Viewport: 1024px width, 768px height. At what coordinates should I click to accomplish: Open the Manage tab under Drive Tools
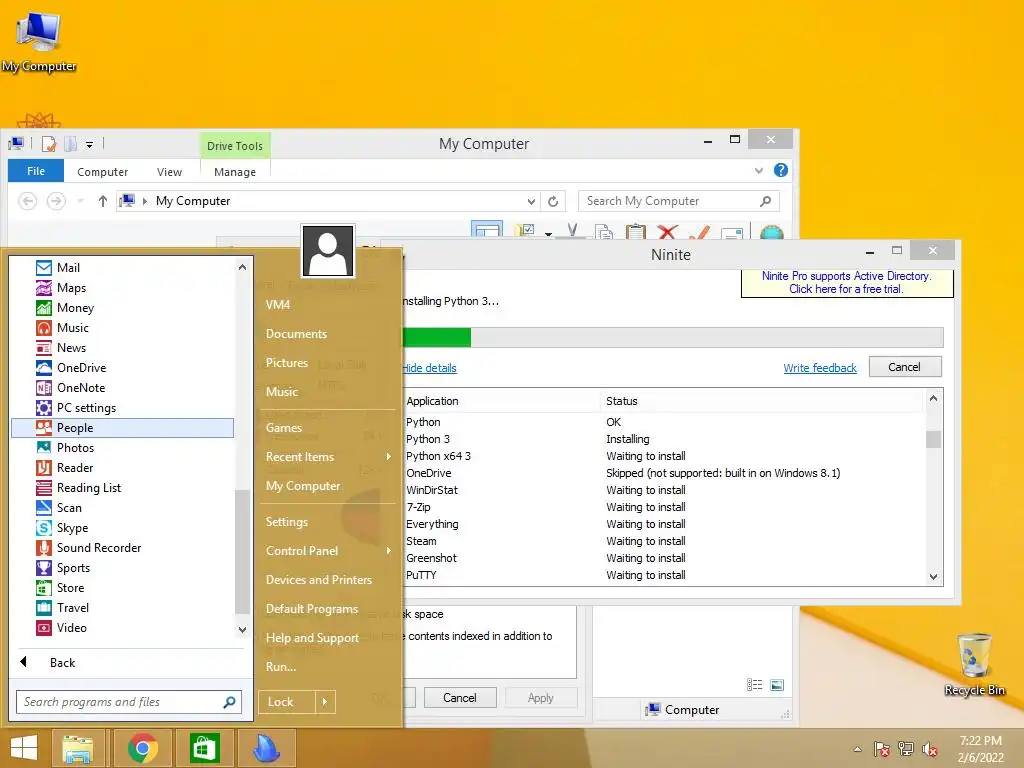point(235,172)
